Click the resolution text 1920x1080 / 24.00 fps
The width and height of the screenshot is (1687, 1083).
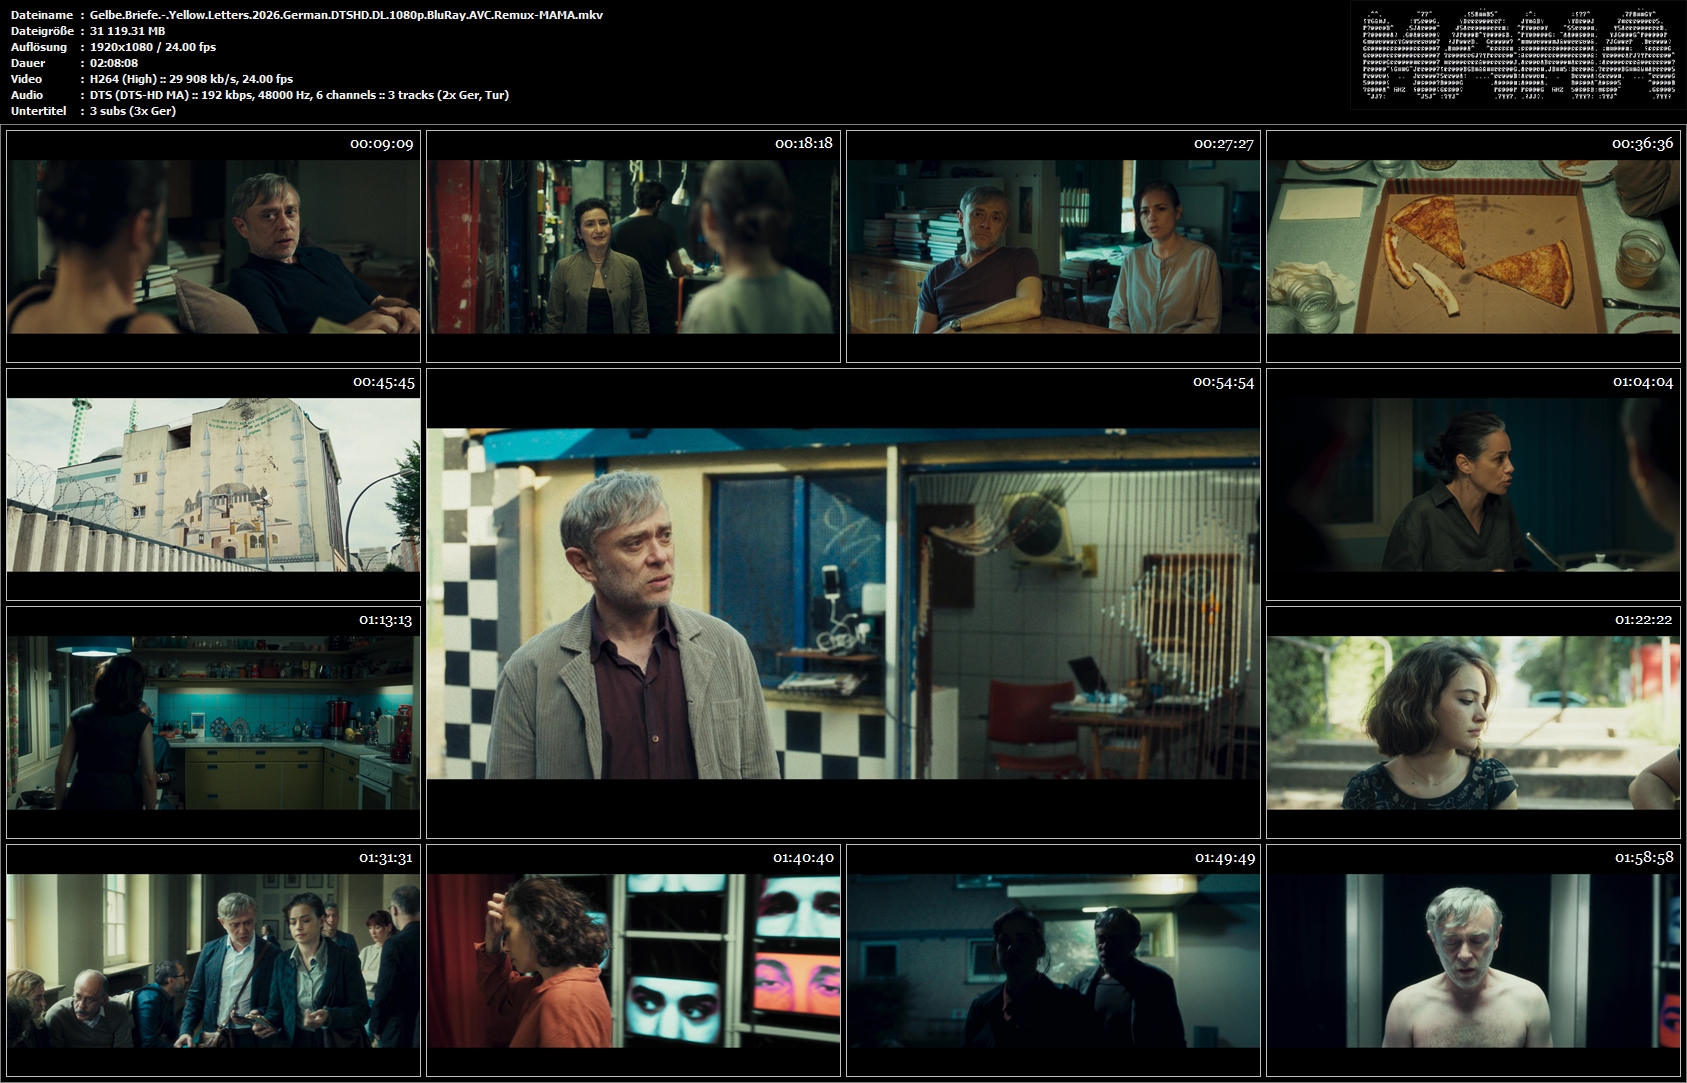pyautogui.click(x=152, y=47)
